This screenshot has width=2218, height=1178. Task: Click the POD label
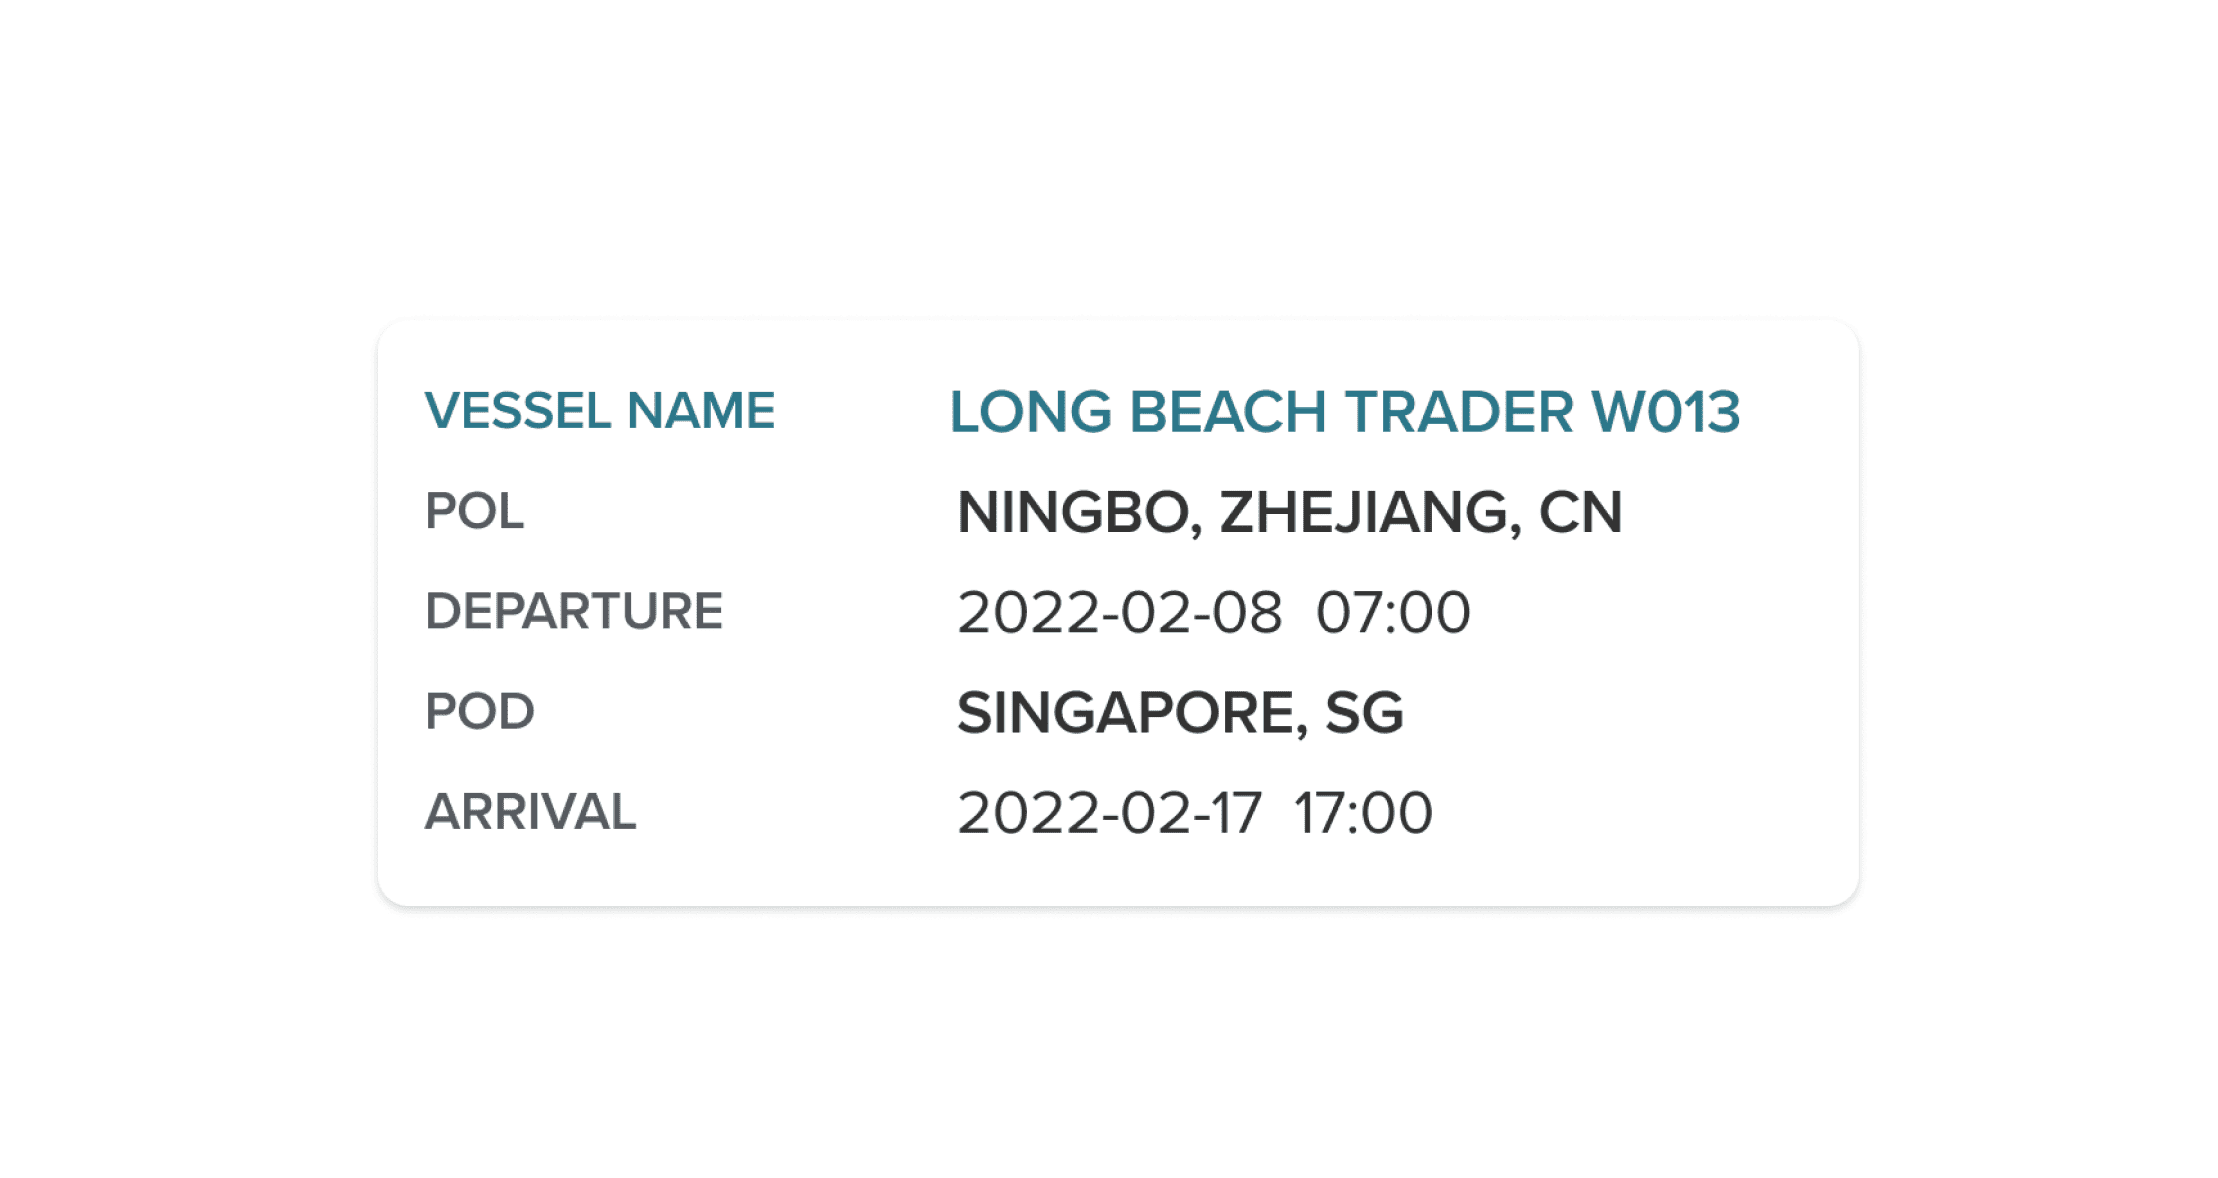pyautogui.click(x=479, y=711)
